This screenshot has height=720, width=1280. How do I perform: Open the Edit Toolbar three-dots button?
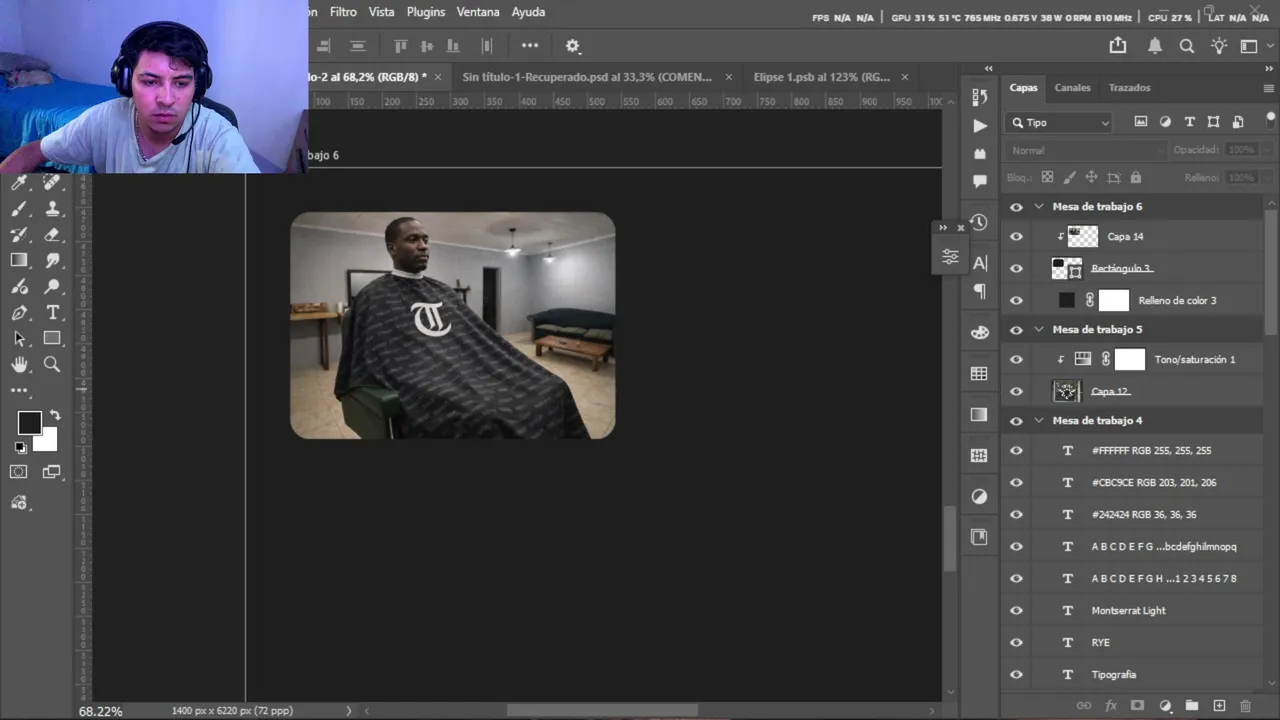(19, 390)
